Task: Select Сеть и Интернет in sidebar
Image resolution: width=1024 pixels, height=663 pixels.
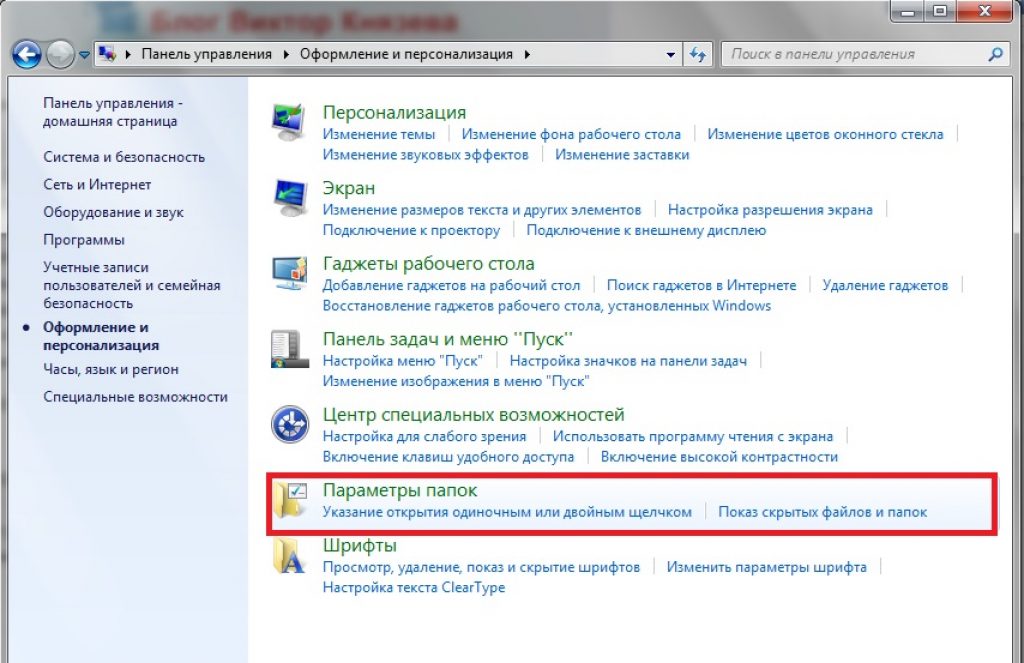Action: 97,185
